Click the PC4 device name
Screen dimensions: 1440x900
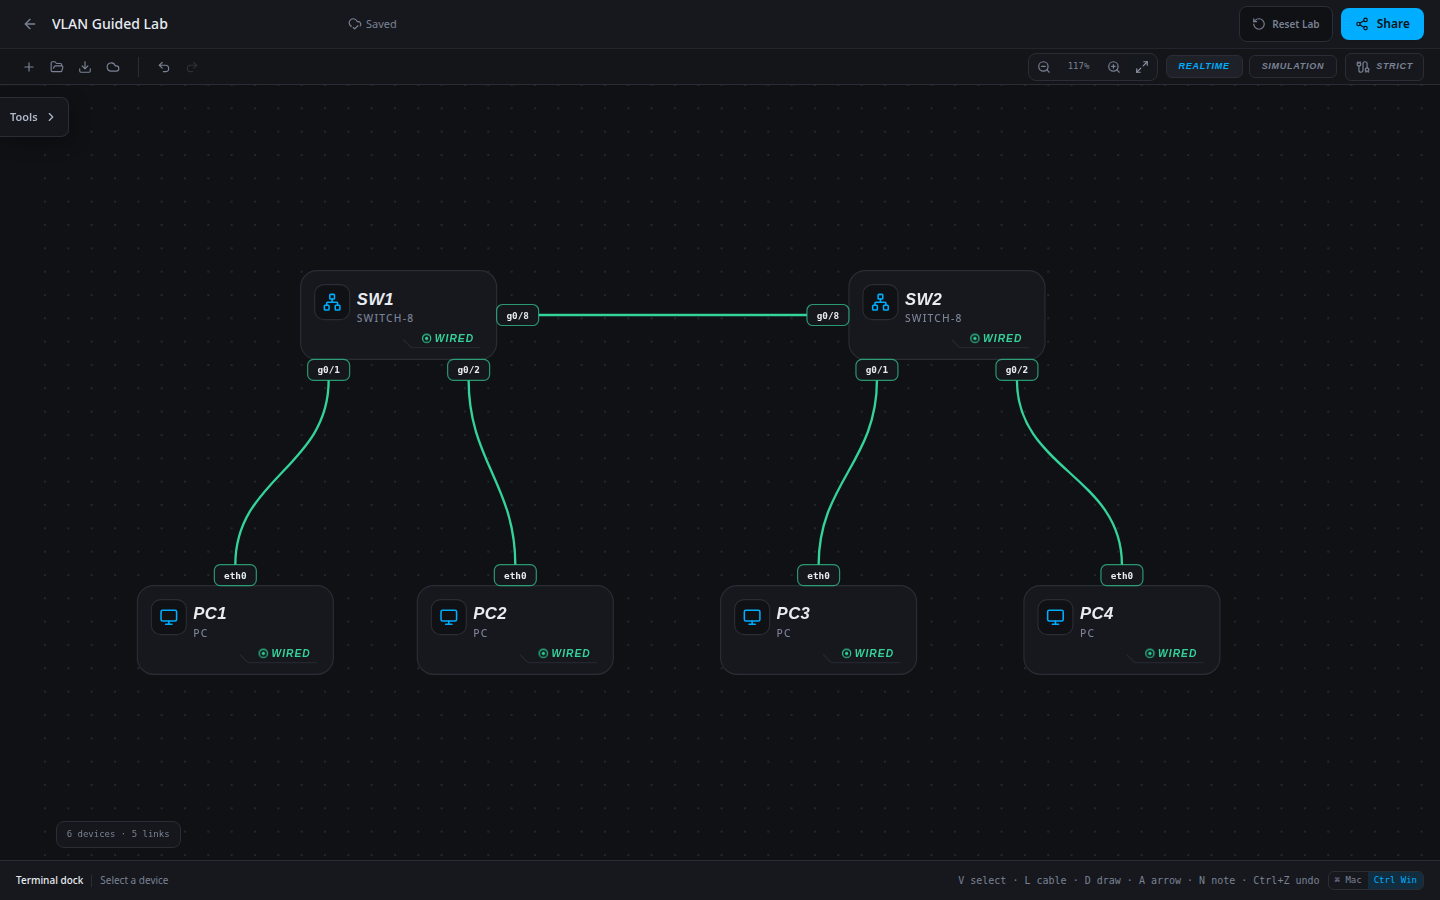[x=1097, y=613]
